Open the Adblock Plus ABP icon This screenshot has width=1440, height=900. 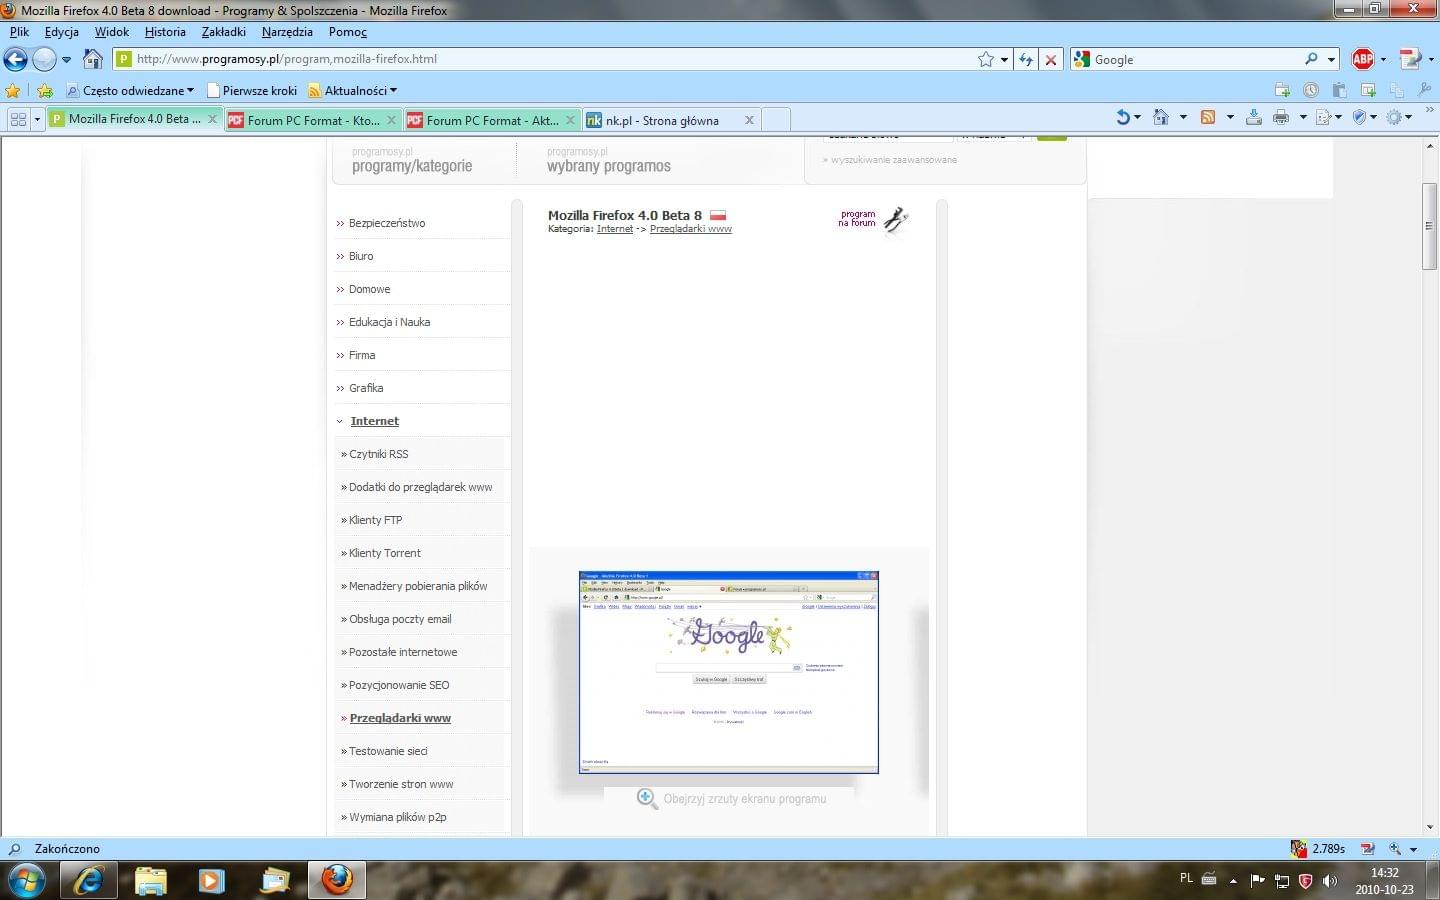[1362, 59]
